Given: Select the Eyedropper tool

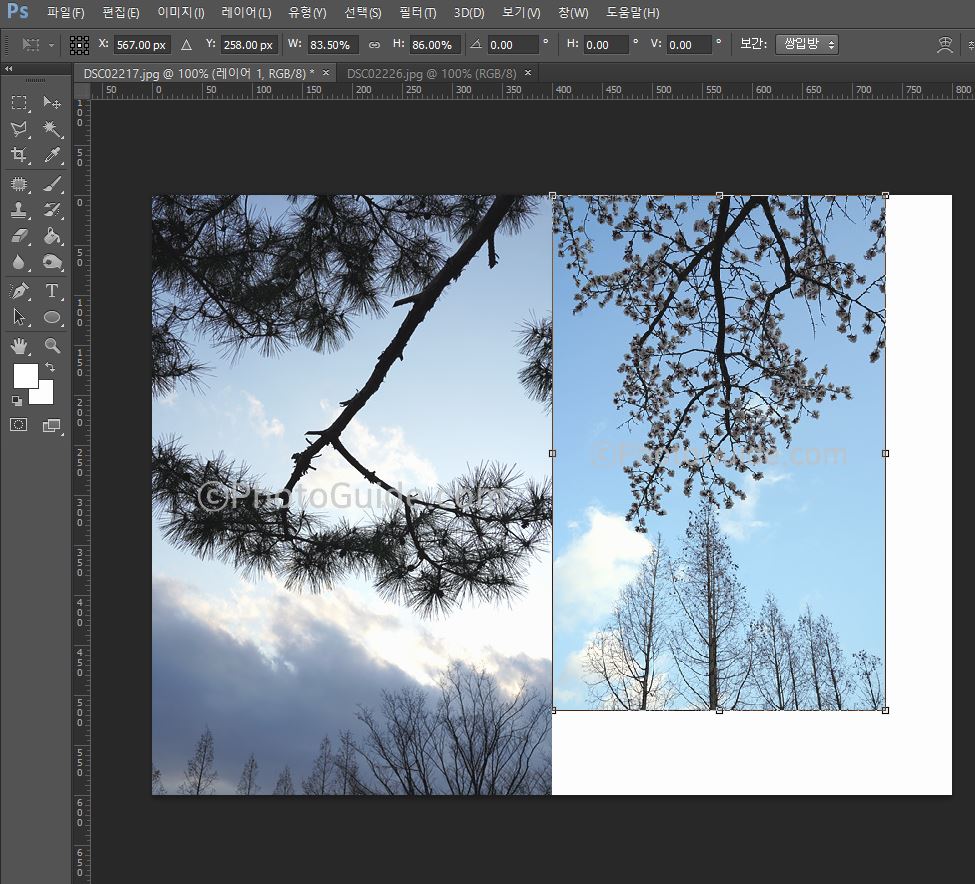Looking at the screenshot, I should (52, 155).
